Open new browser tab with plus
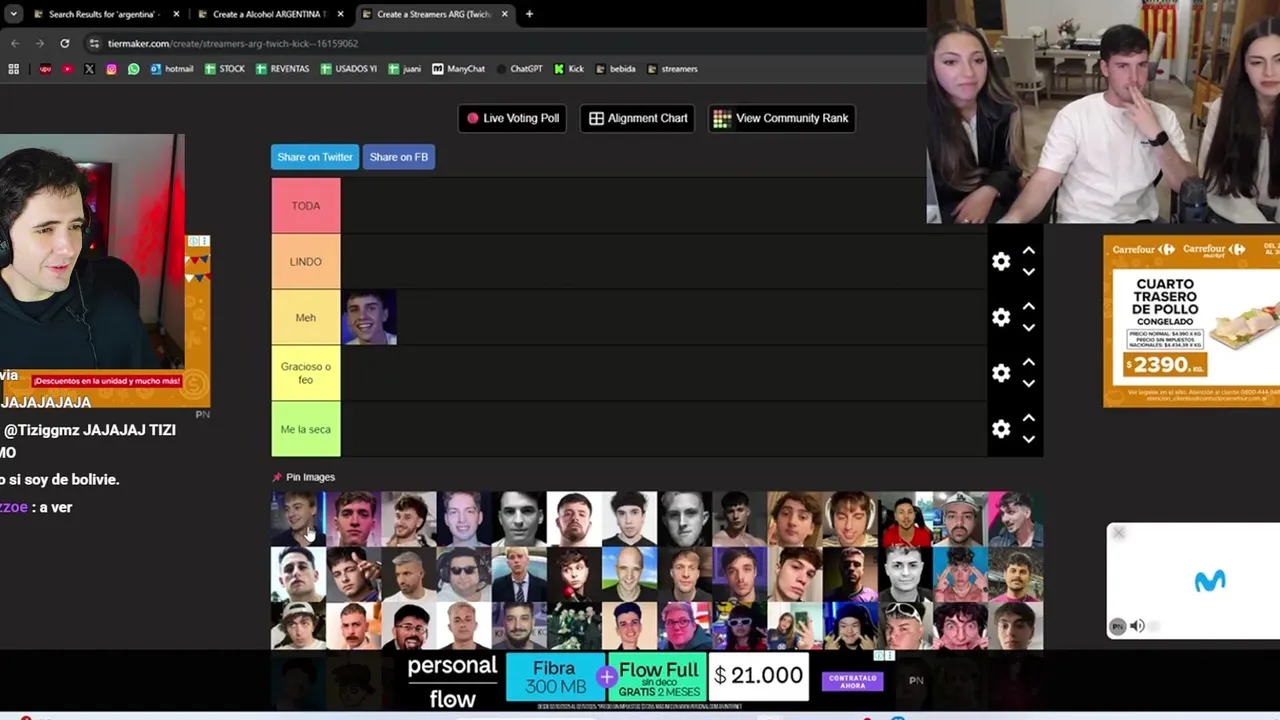 [529, 14]
